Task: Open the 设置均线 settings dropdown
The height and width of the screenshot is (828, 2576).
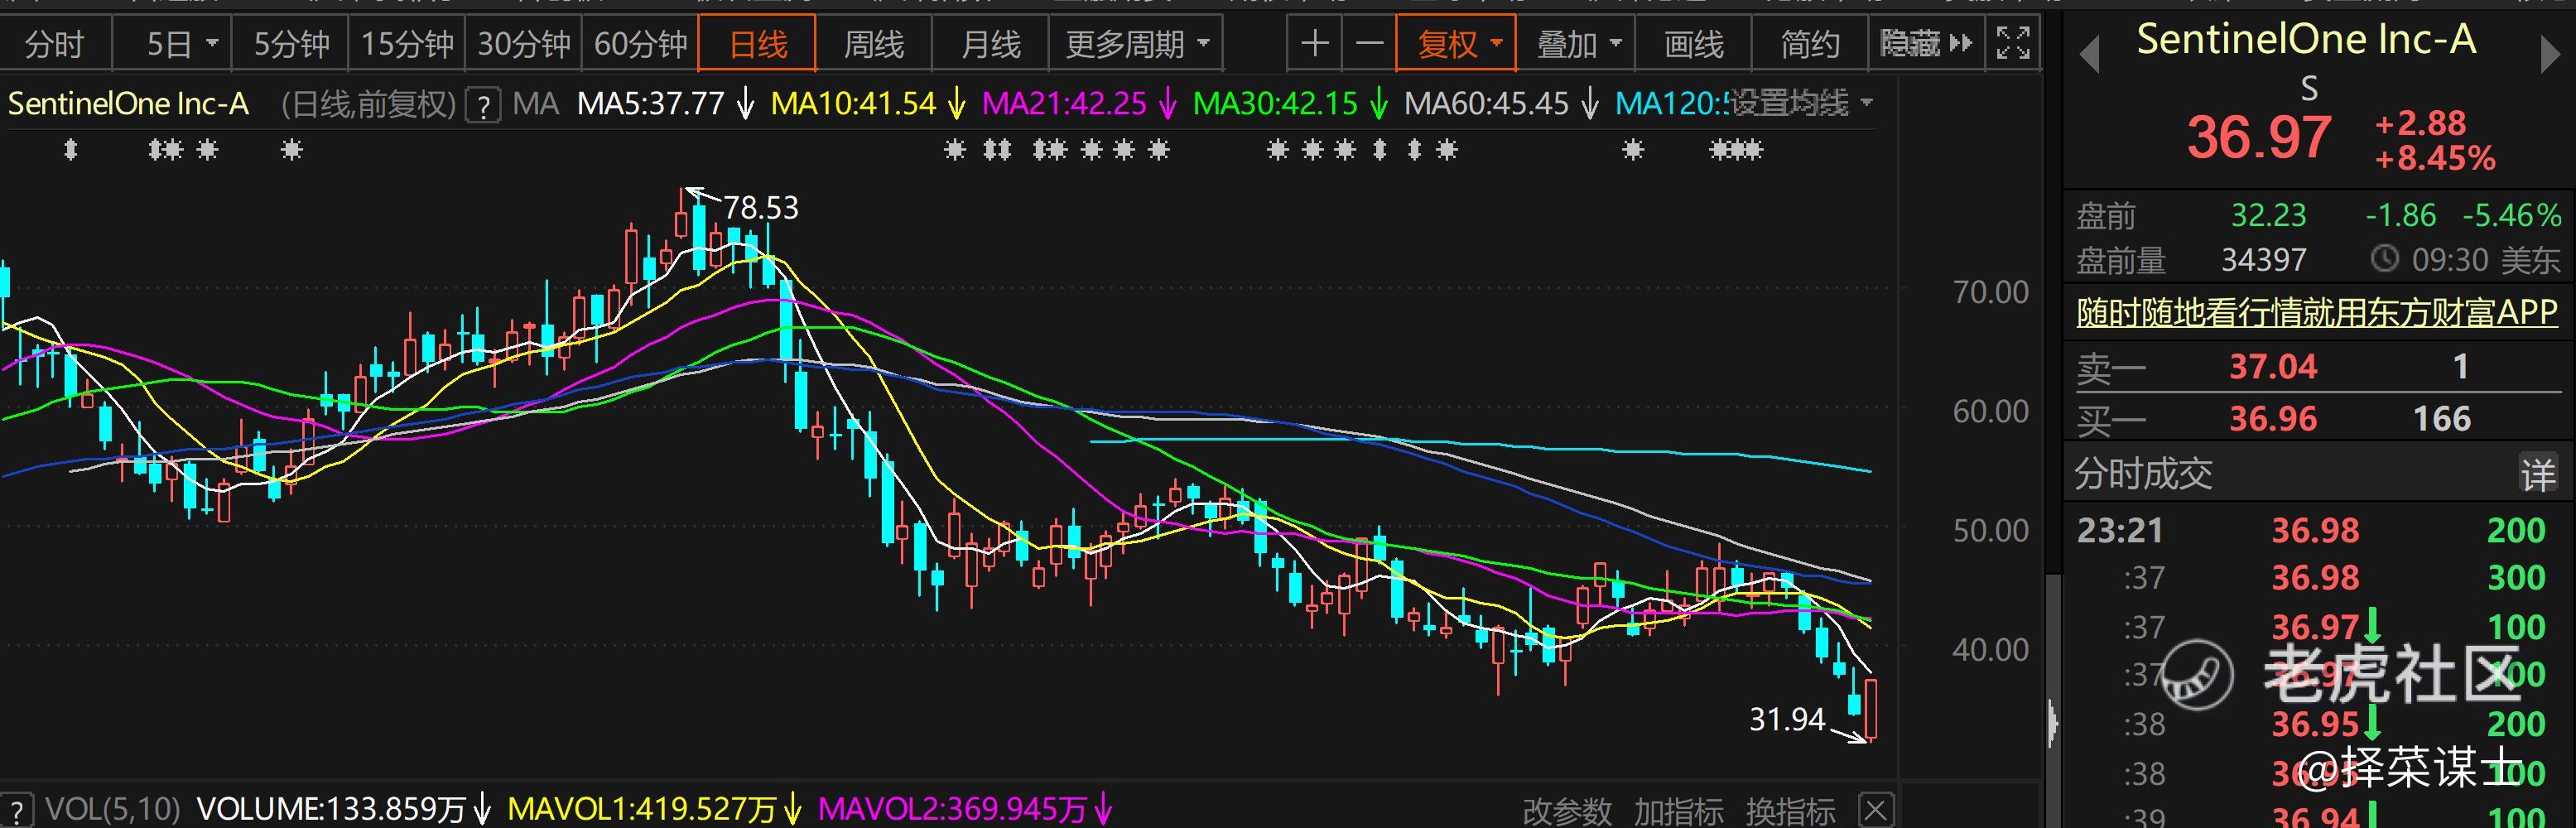Action: (1800, 103)
